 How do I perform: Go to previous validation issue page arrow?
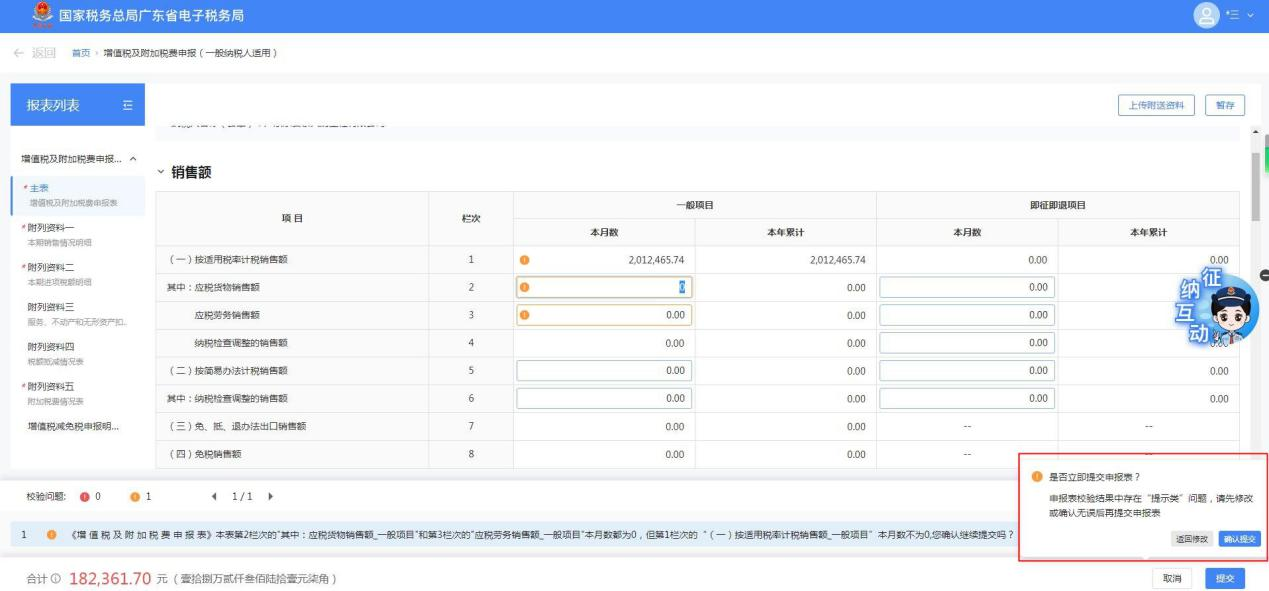214,497
